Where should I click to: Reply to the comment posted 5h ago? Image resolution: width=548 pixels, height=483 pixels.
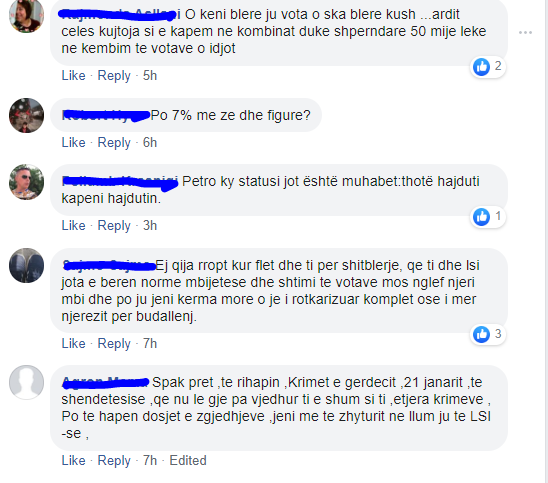pos(114,75)
